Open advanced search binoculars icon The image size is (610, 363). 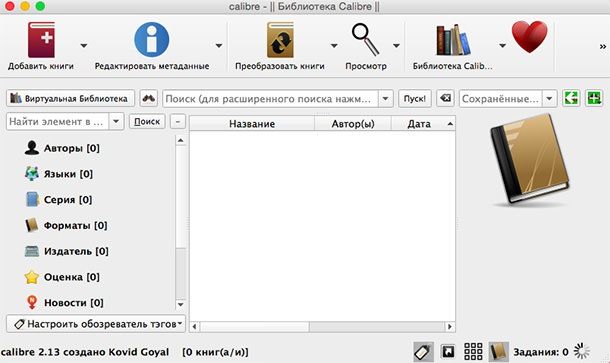click(149, 98)
